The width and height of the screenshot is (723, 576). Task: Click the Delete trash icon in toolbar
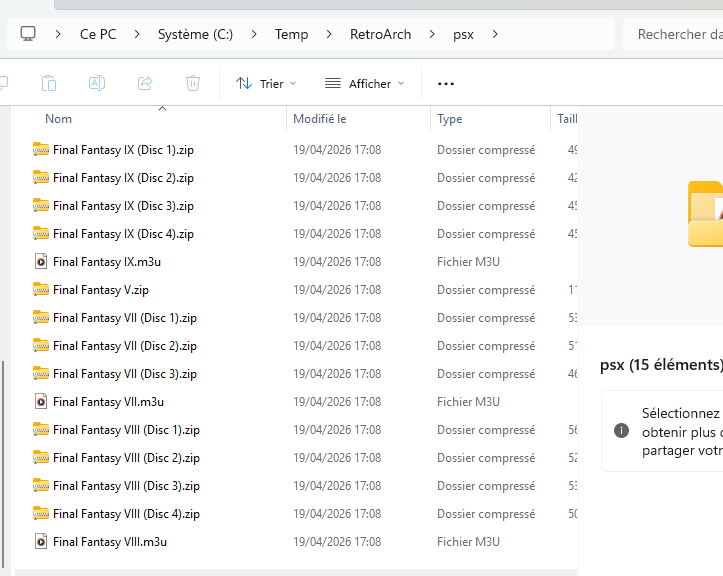click(x=193, y=83)
